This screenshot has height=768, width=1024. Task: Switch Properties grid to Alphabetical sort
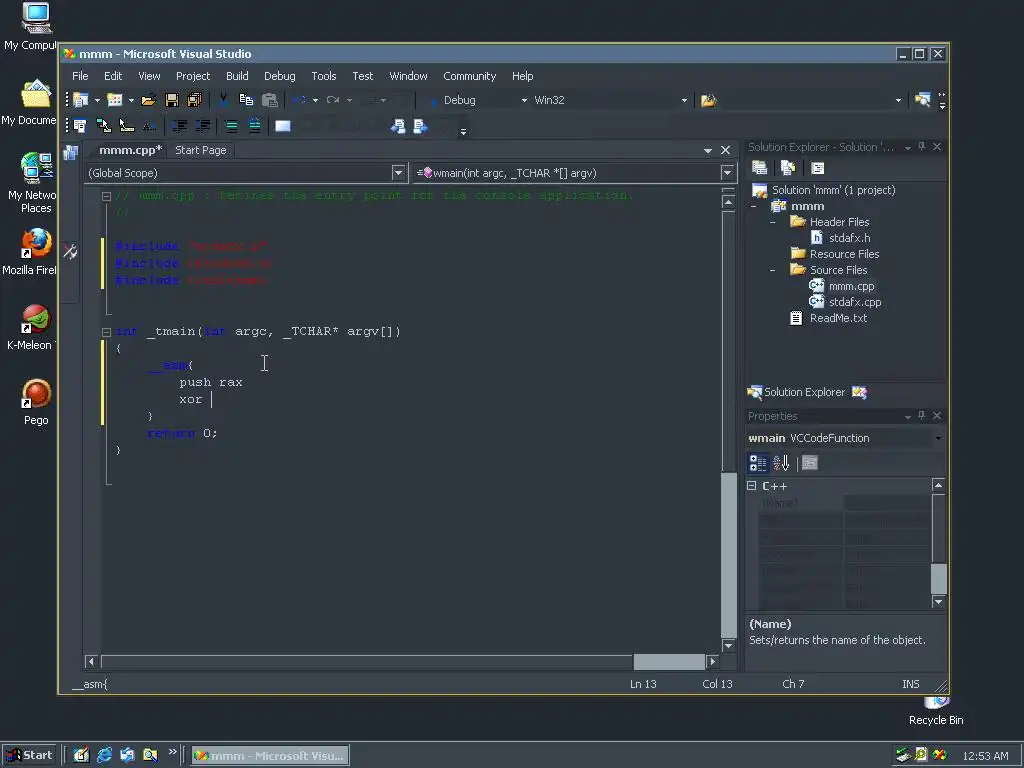pos(781,463)
